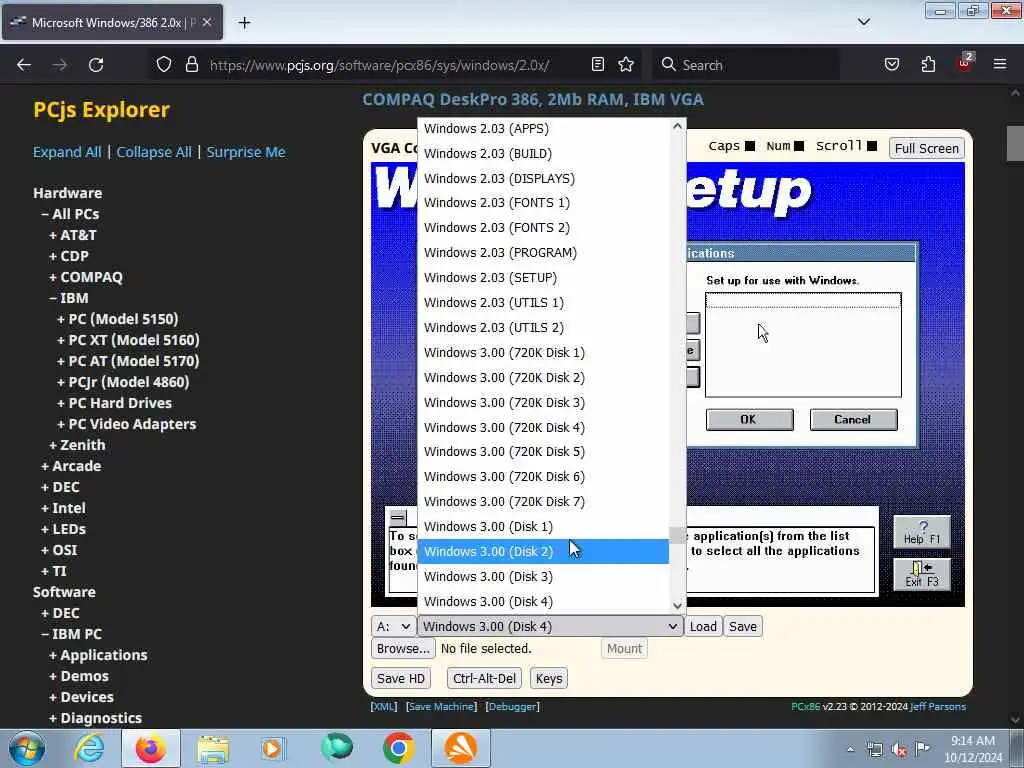Choose Windows 3.00 (Disk 3) entry
The width and height of the screenshot is (1024, 768).
[543, 577]
